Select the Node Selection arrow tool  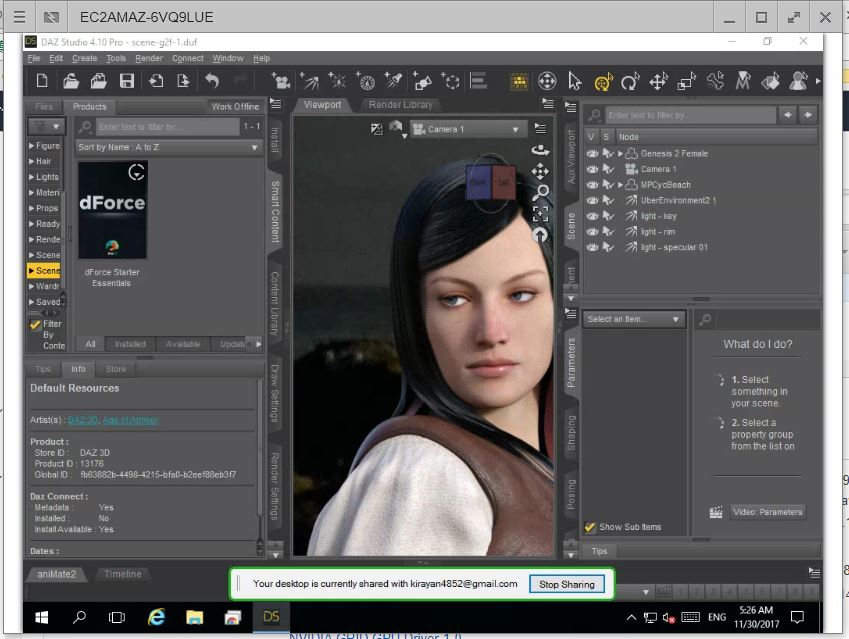574,81
